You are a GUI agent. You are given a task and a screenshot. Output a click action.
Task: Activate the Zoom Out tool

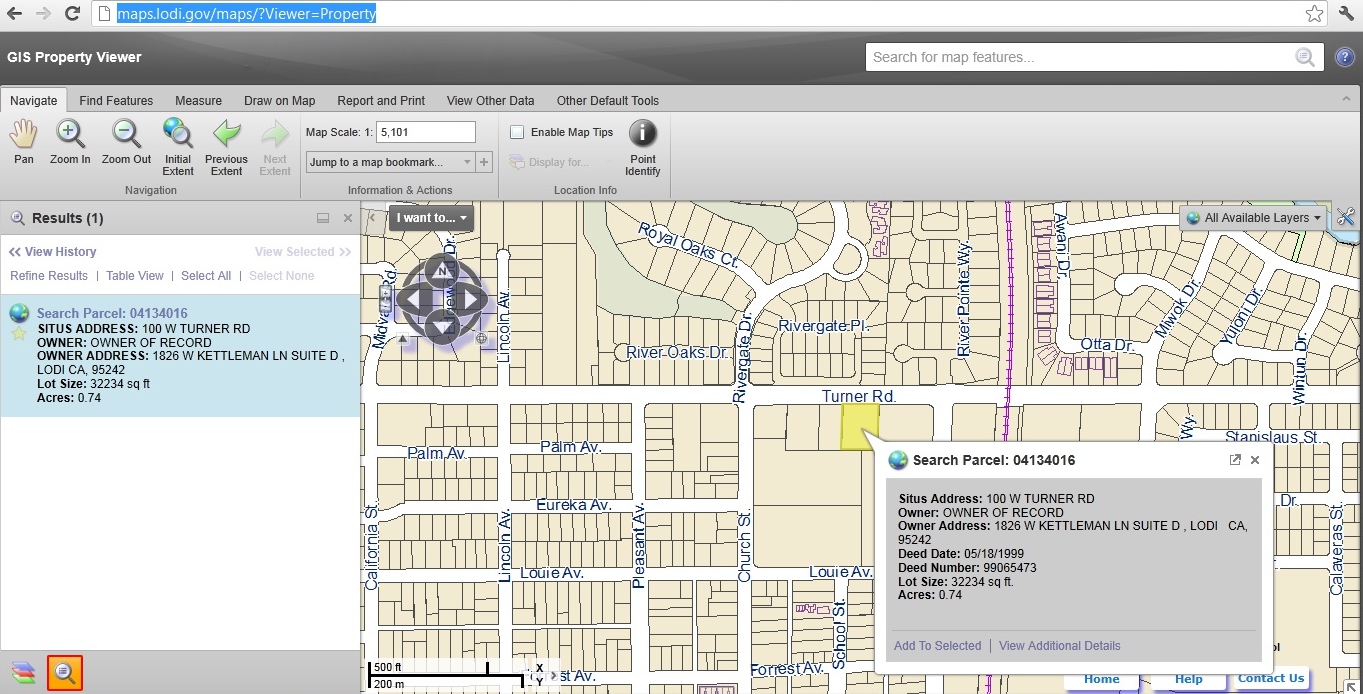125,140
